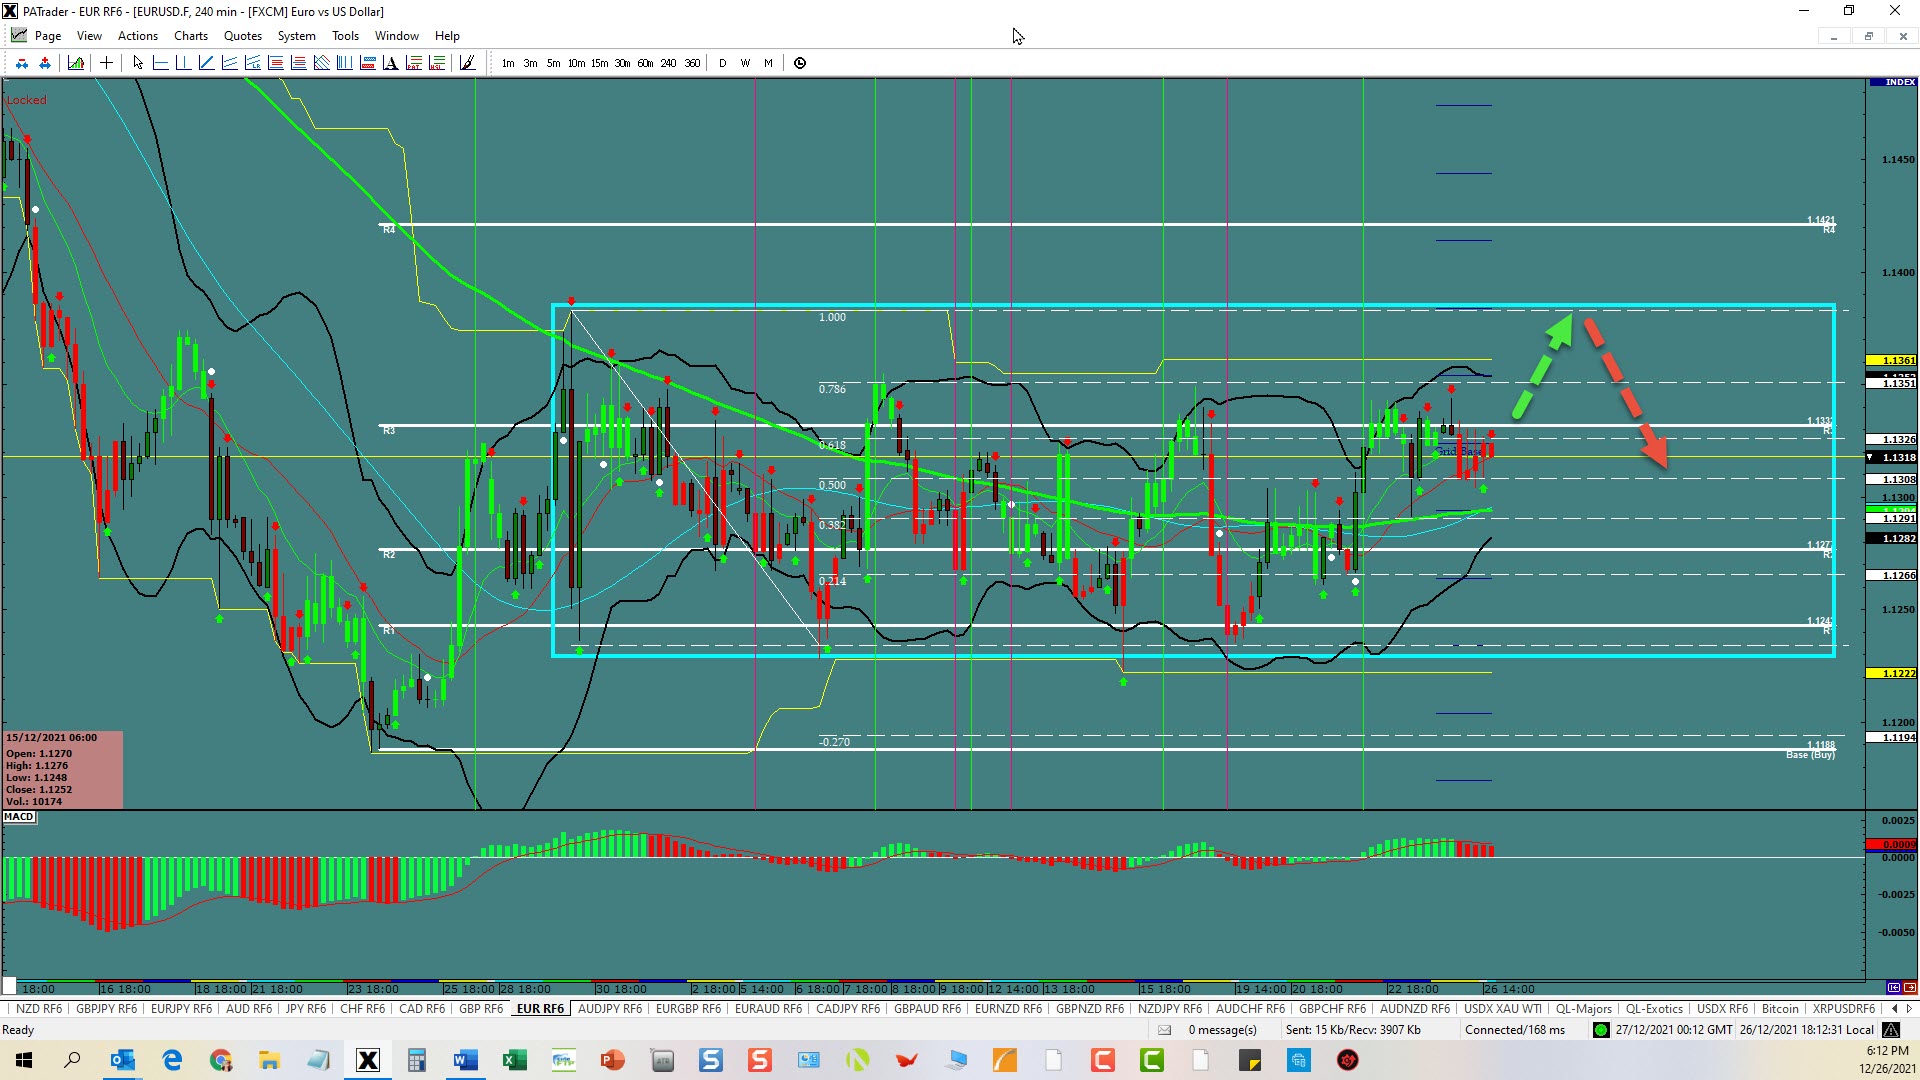Click the 1.1318 current price marker
The width and height of the screenshot is (1920, 1080).
[x=1892, y=457]
